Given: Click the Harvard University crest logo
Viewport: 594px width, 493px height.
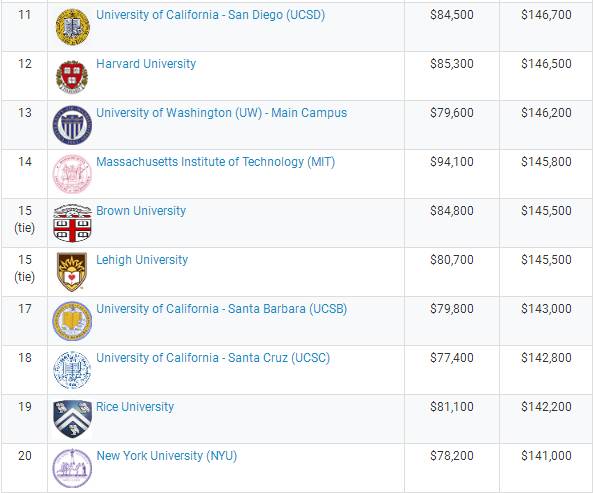Looking at the screenshot, I should pos(72,77).
